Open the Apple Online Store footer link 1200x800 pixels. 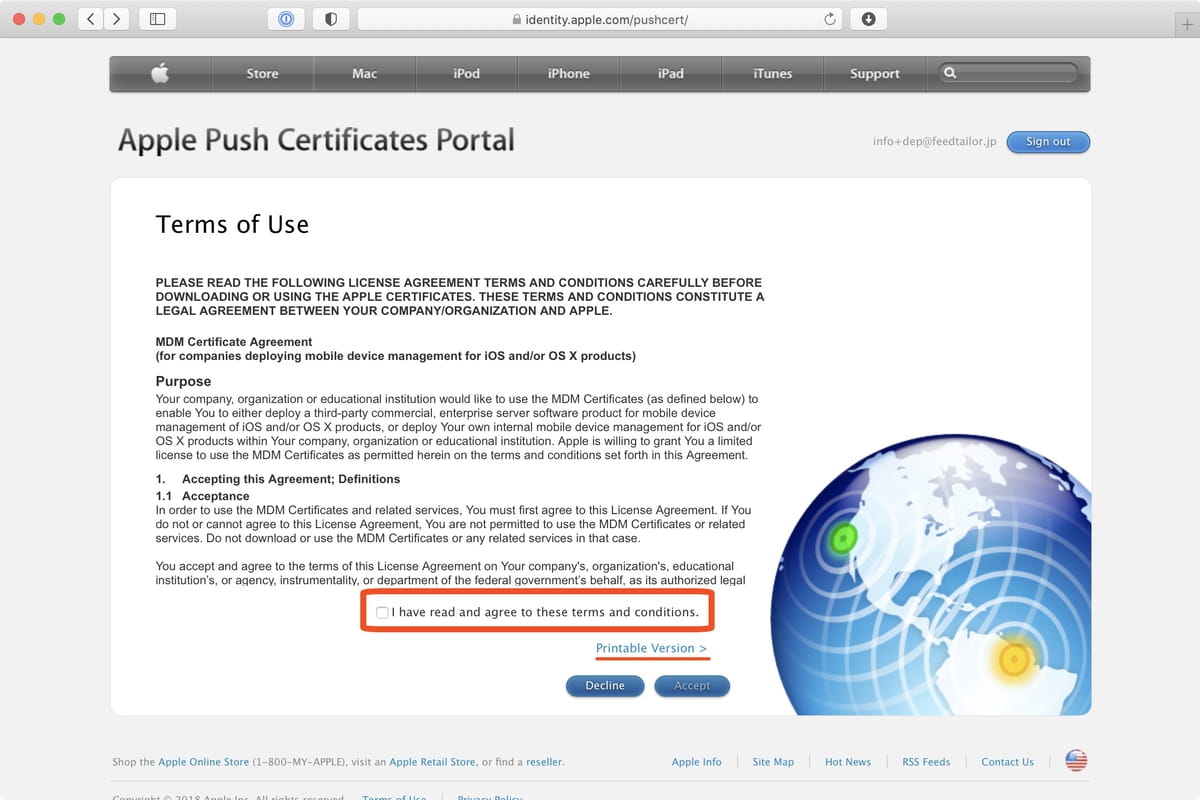coord(203,762)
